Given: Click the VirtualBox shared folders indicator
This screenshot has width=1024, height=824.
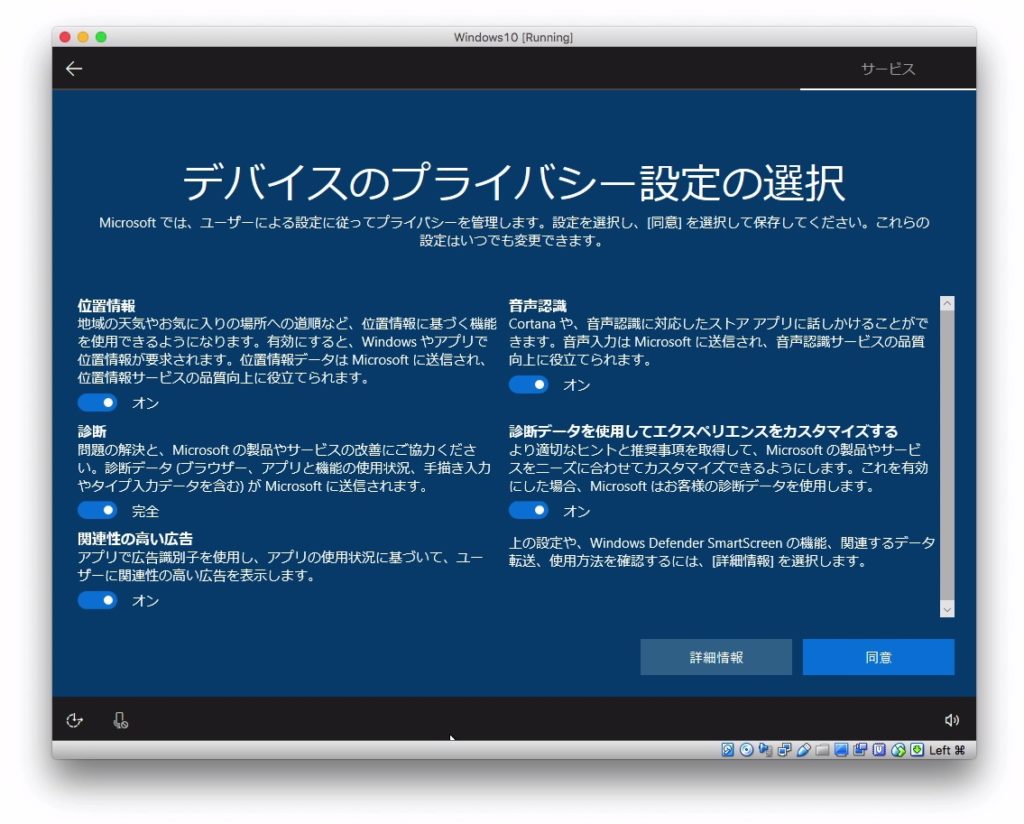Looking at the screenshot, I should [822, 750].
